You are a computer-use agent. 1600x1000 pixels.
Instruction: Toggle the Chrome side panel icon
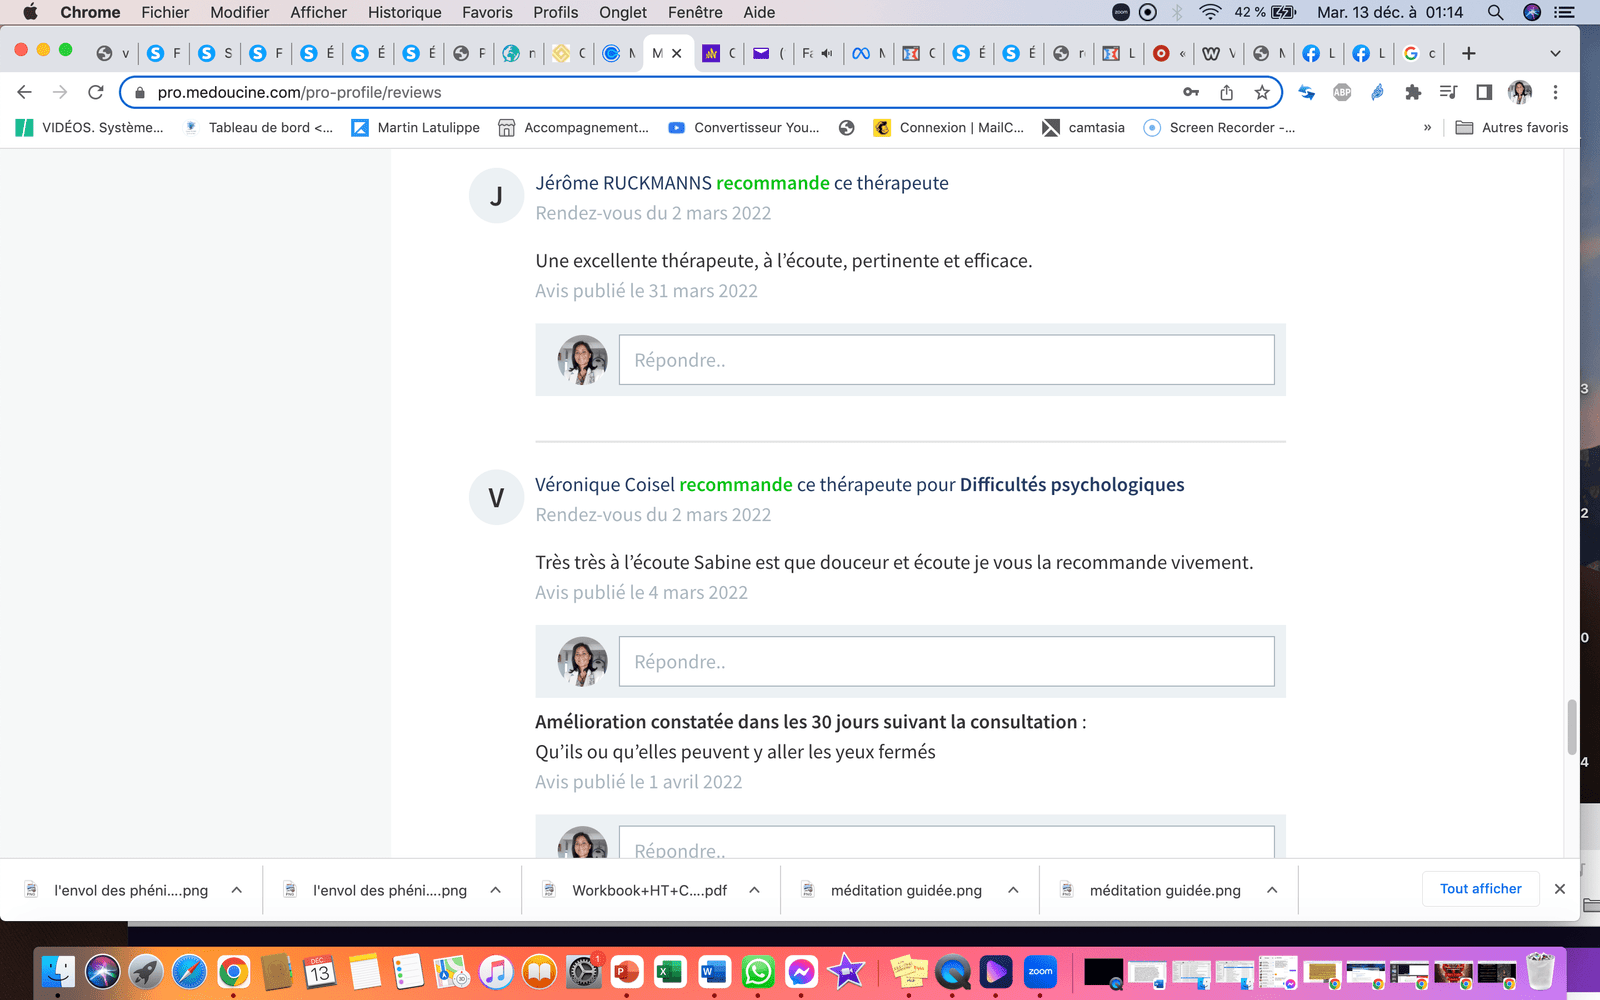point(1484,92)
